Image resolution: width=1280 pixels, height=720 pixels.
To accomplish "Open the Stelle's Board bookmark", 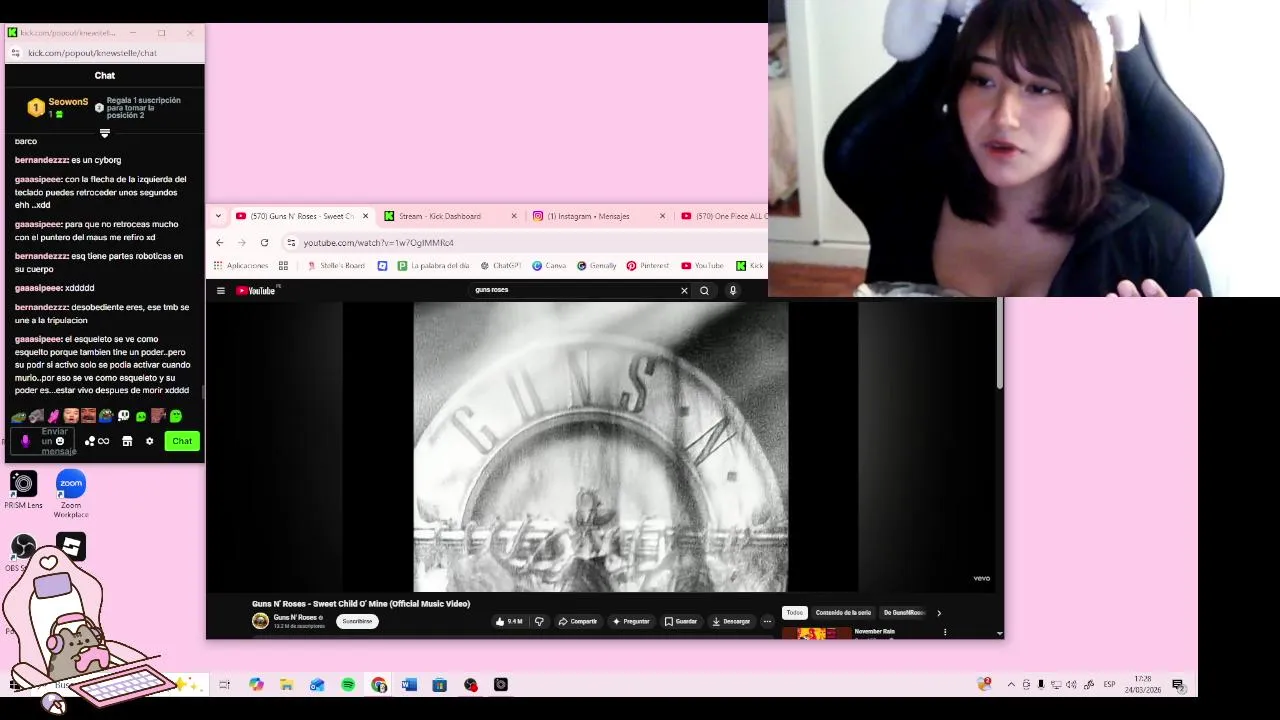I will point(335,266).
